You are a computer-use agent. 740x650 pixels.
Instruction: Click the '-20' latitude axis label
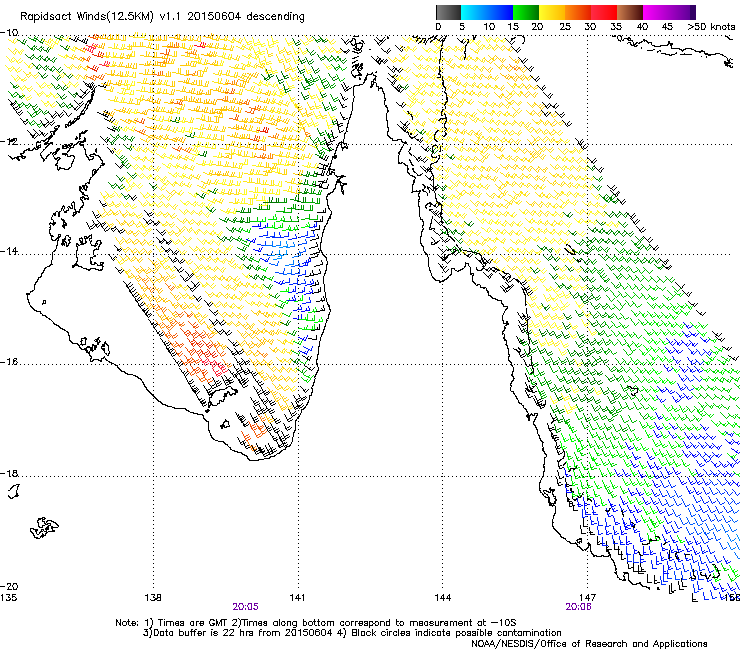click(x=9, y=586)
